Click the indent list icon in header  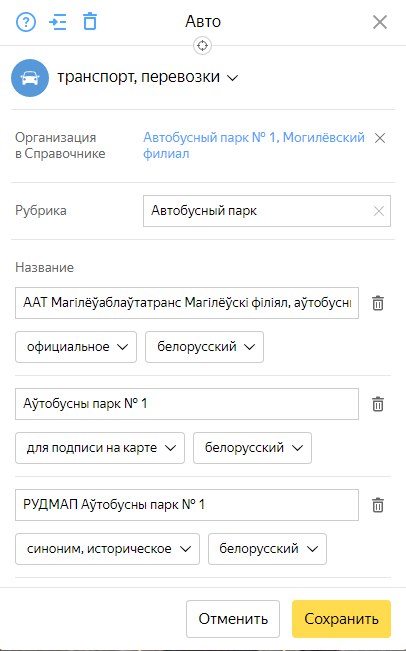coord(58,22)
